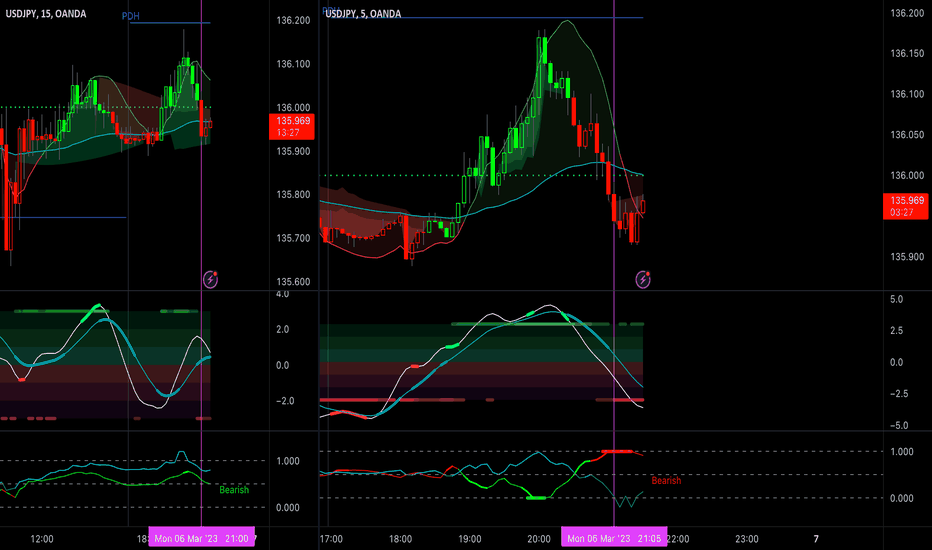Click 135.900 on the 15-minute chart price axis

click(293, 151)
